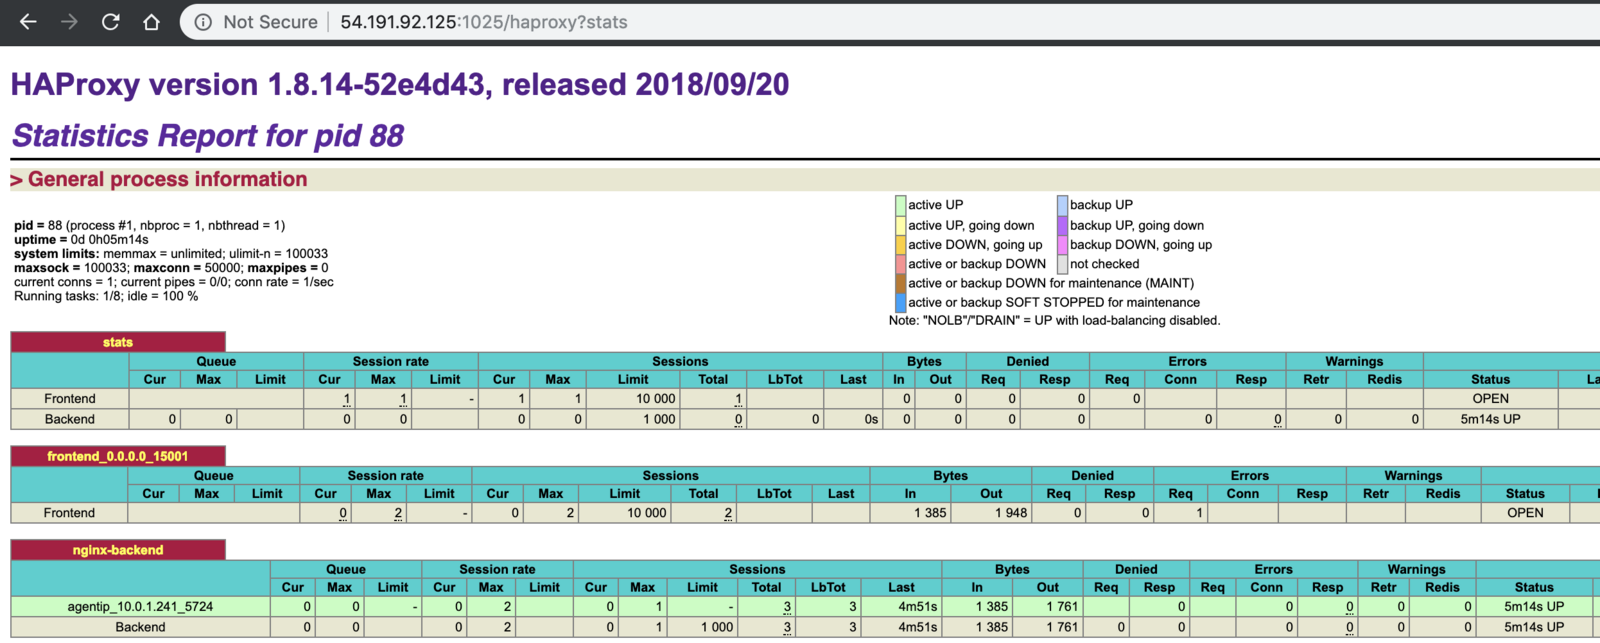Click the 'LbTot' column header in stats table
Image resolution: width=1600 pixels, height=643 pixels.
tap(785, 380)
